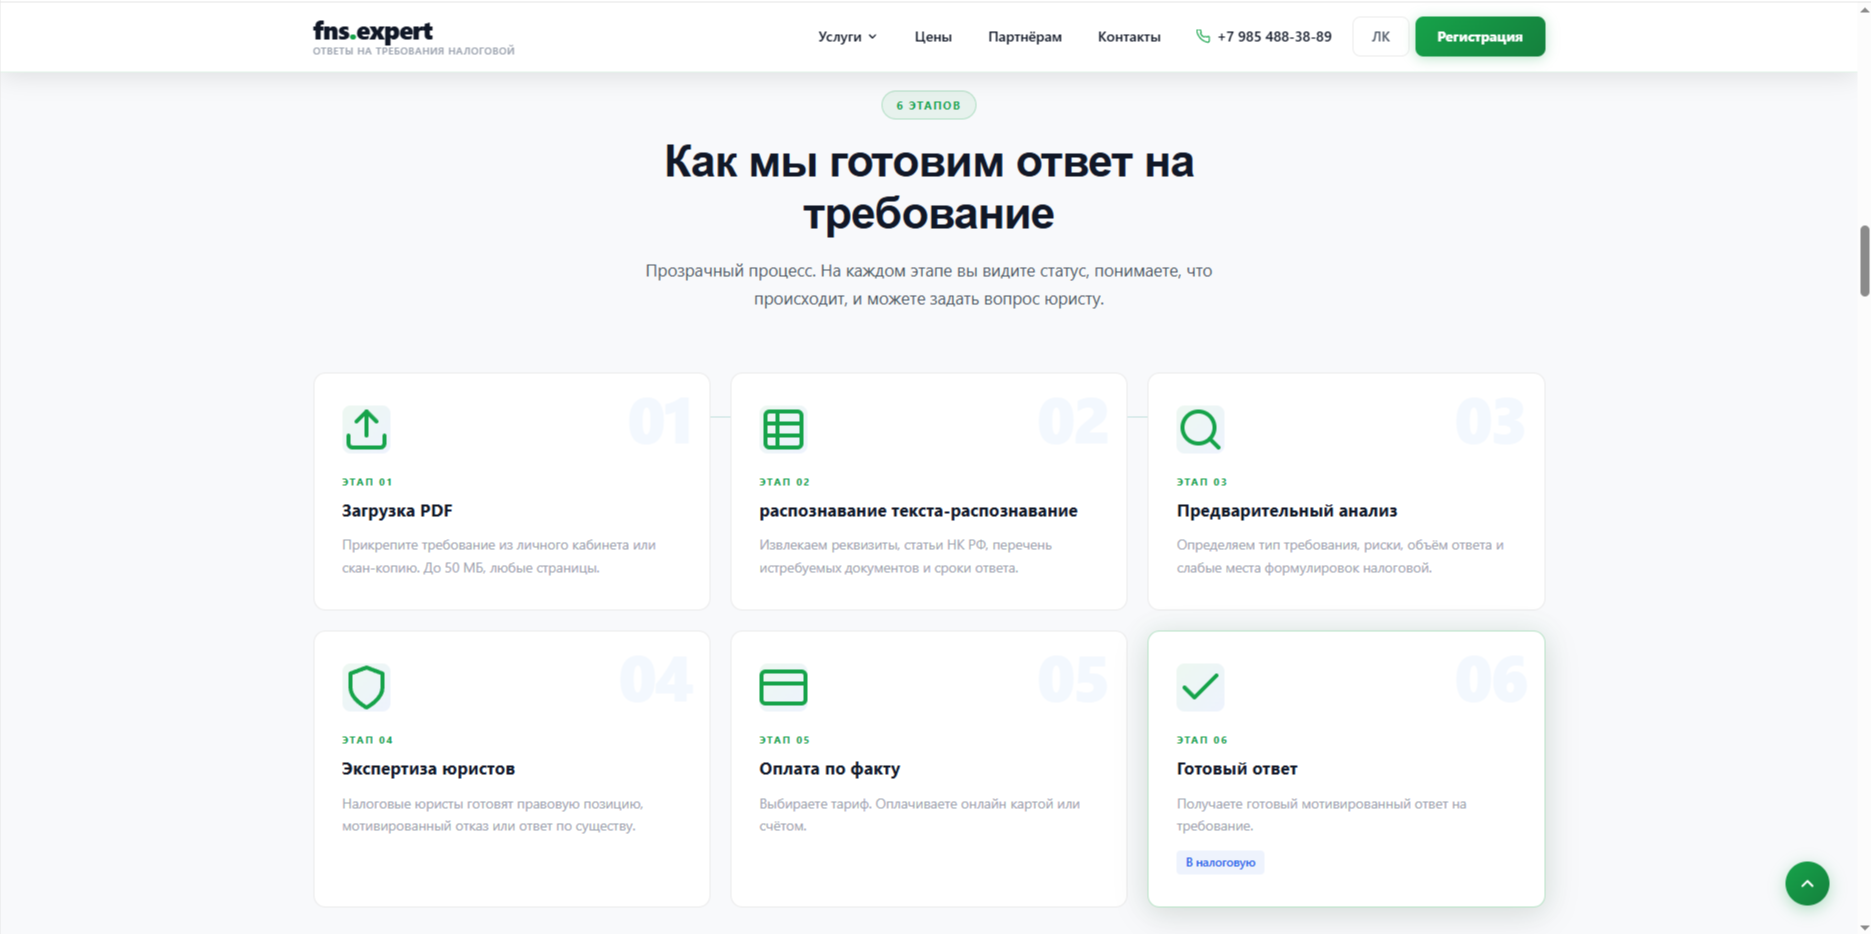Screen dimensions: 1871x934
Task: Open personal account via ЛК button
Action: click(x=1381, y=37)
